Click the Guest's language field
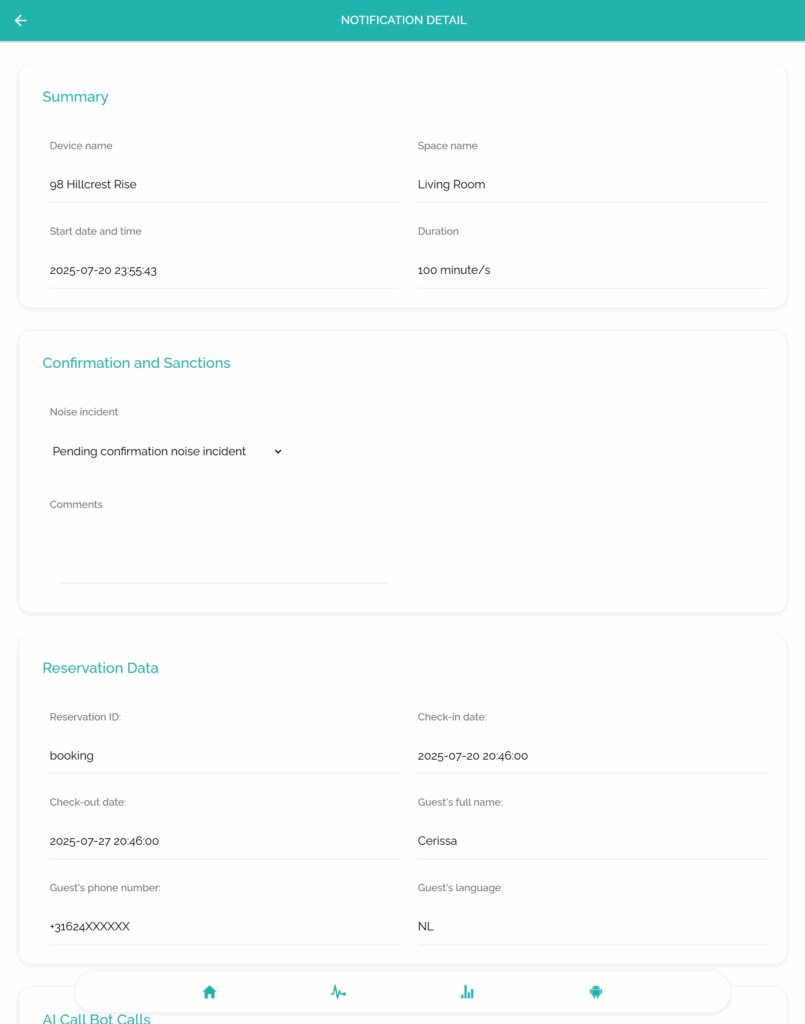Image resolution: width=805 pixels, height=1024 pixels. coord(592,927)
